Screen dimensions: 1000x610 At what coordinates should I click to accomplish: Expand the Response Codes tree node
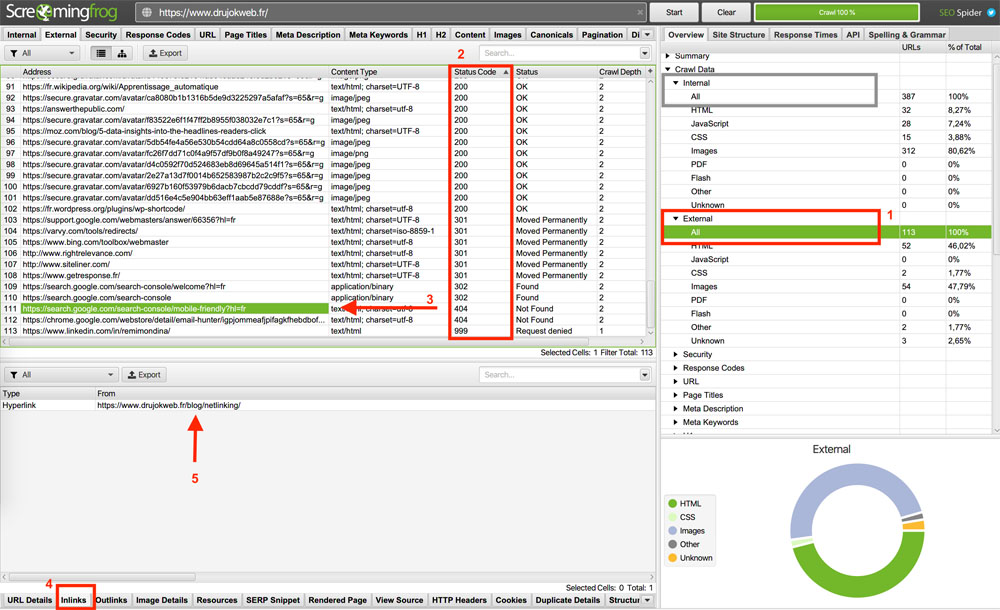tap(675, 368)
